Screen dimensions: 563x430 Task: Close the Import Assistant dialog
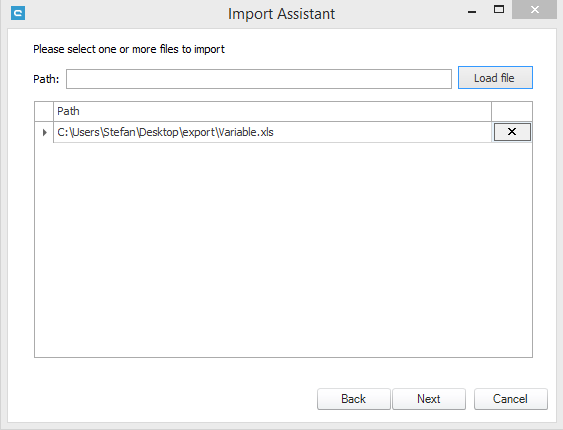(534, 9)
